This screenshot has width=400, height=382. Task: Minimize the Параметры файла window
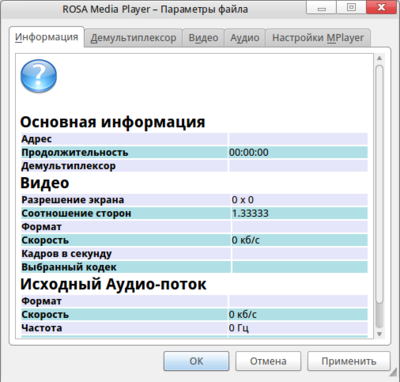coord(322,7)
